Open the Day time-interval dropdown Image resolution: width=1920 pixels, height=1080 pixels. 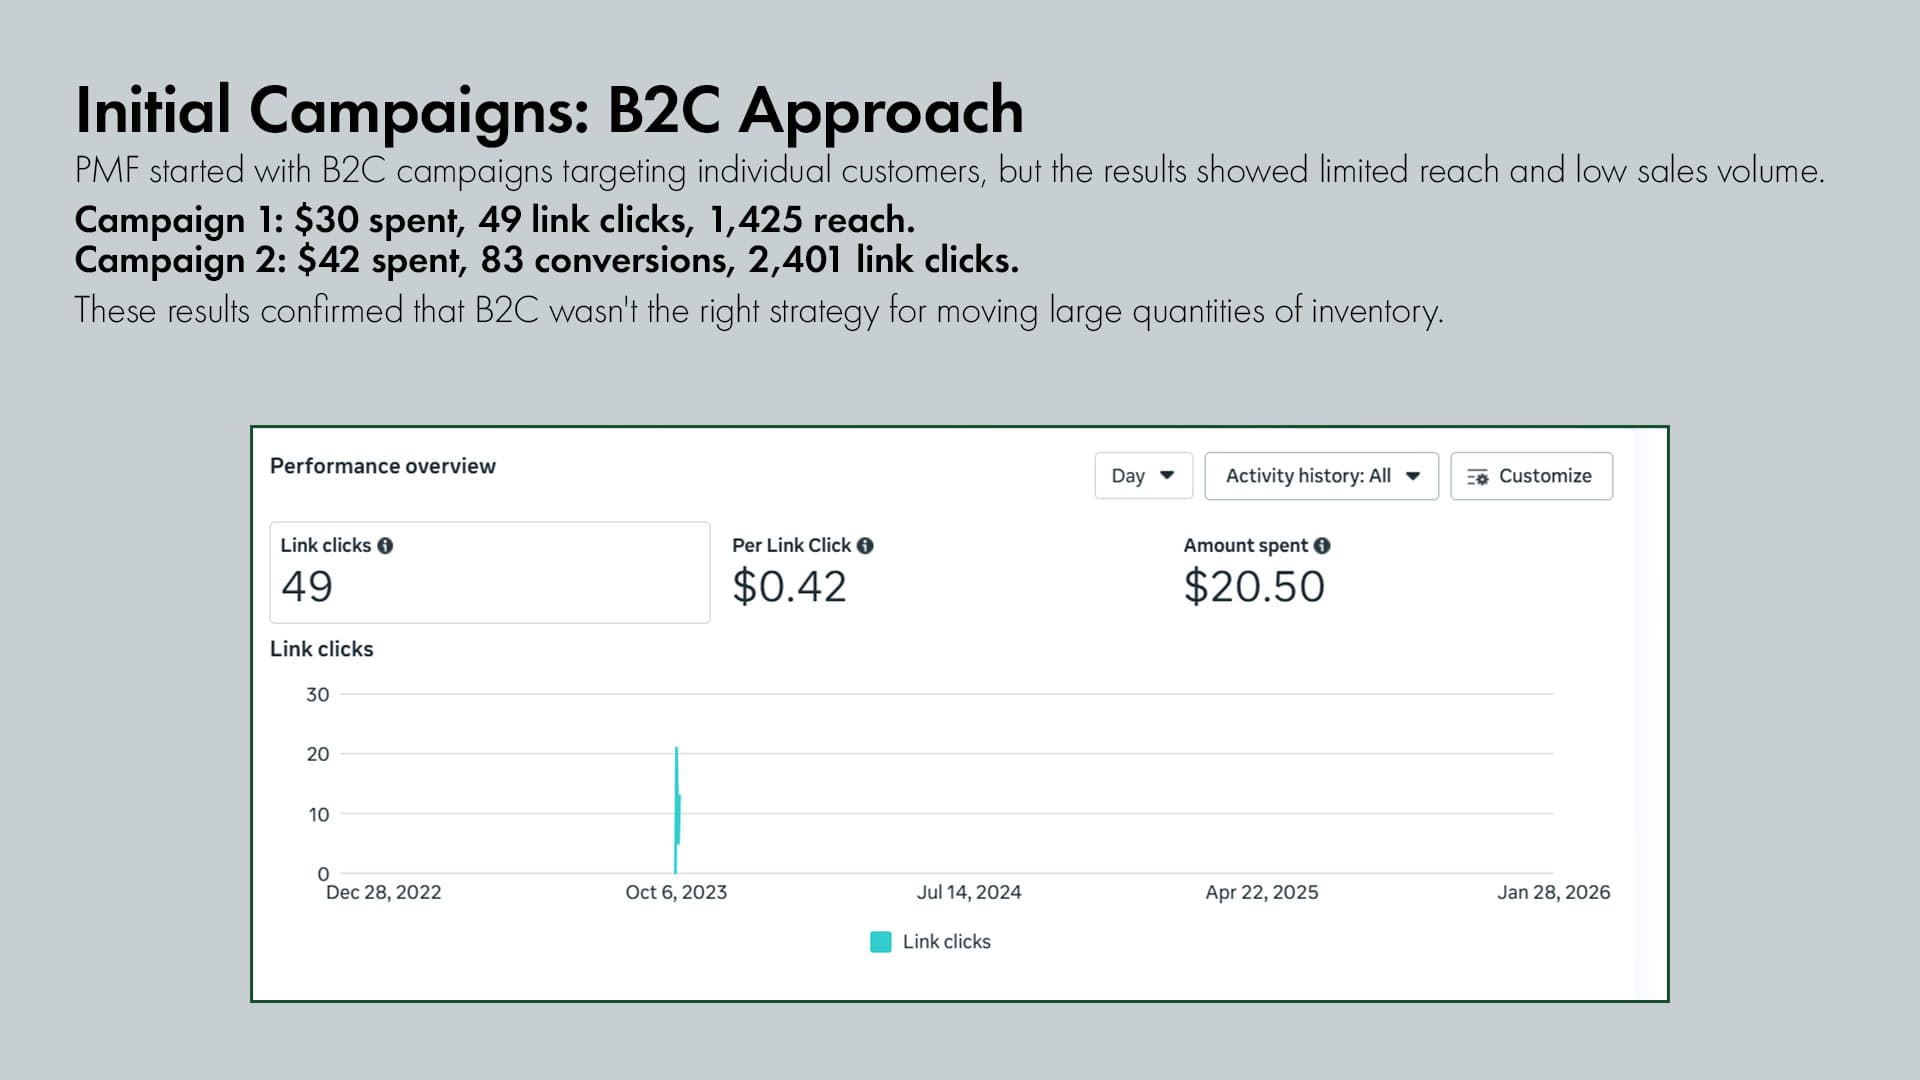(1143, 476)
